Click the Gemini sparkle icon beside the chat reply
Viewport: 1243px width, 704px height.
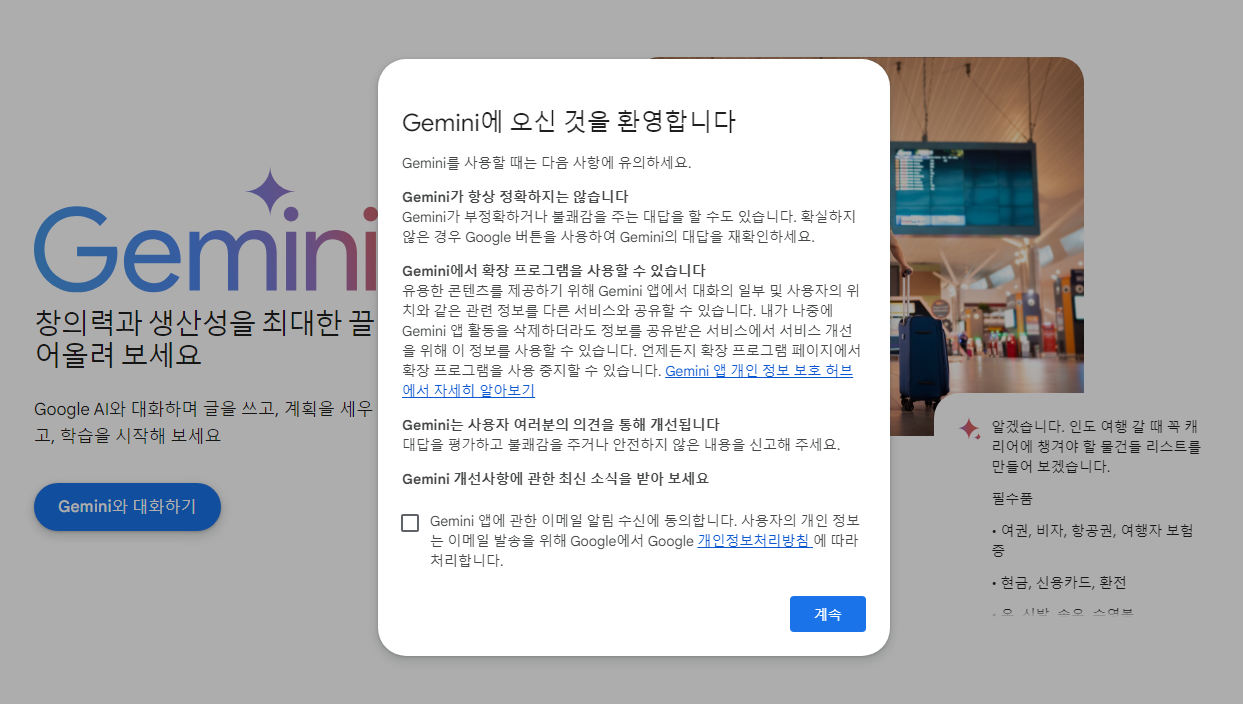[x=969, y=428]
